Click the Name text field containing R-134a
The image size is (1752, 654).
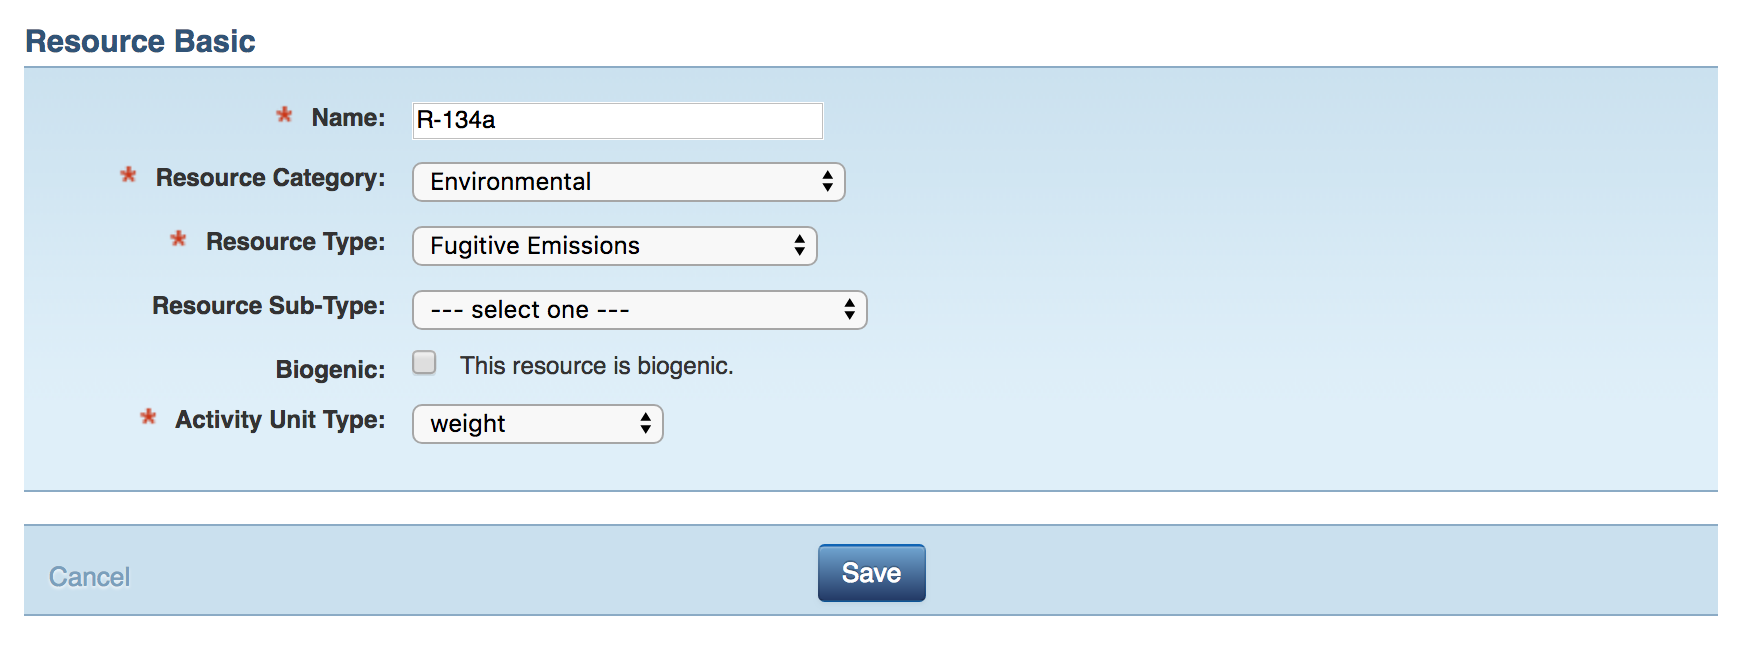[x=617, y=120]
